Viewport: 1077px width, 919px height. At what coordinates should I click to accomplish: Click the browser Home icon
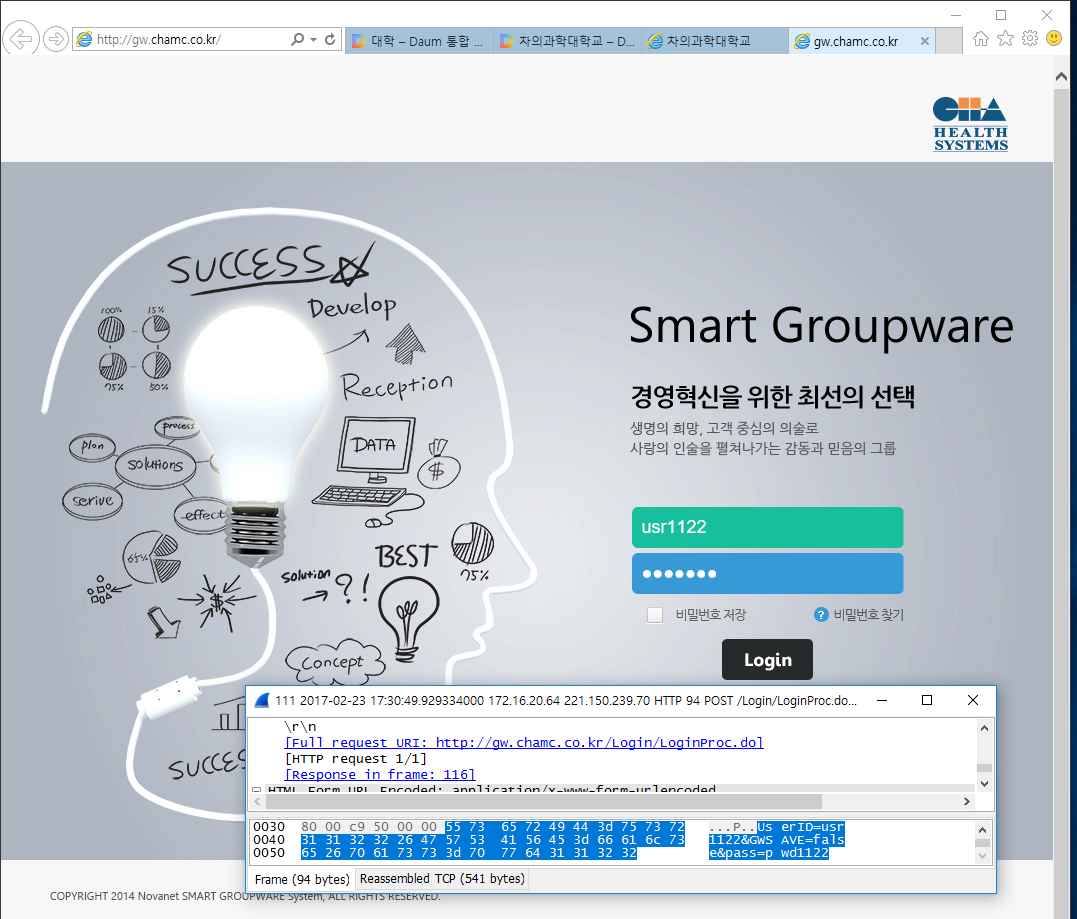coord(981,38)
